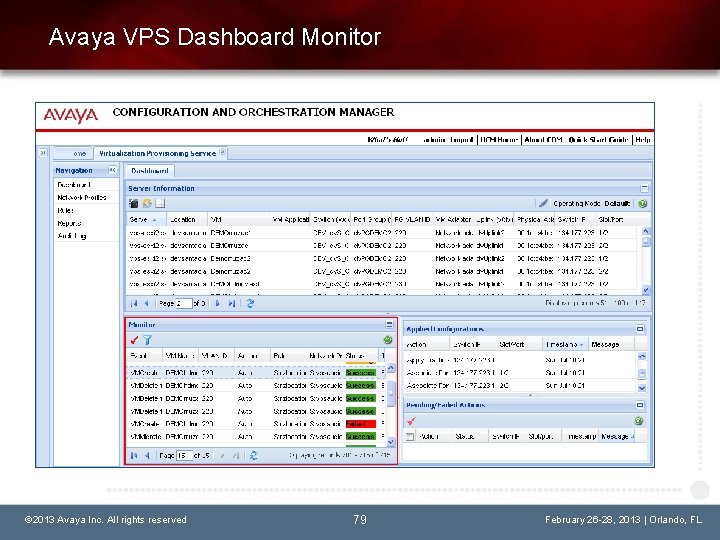Click the Server Information page number field
This screenshot has width=720, height=540.
click(x=184, y=303)
